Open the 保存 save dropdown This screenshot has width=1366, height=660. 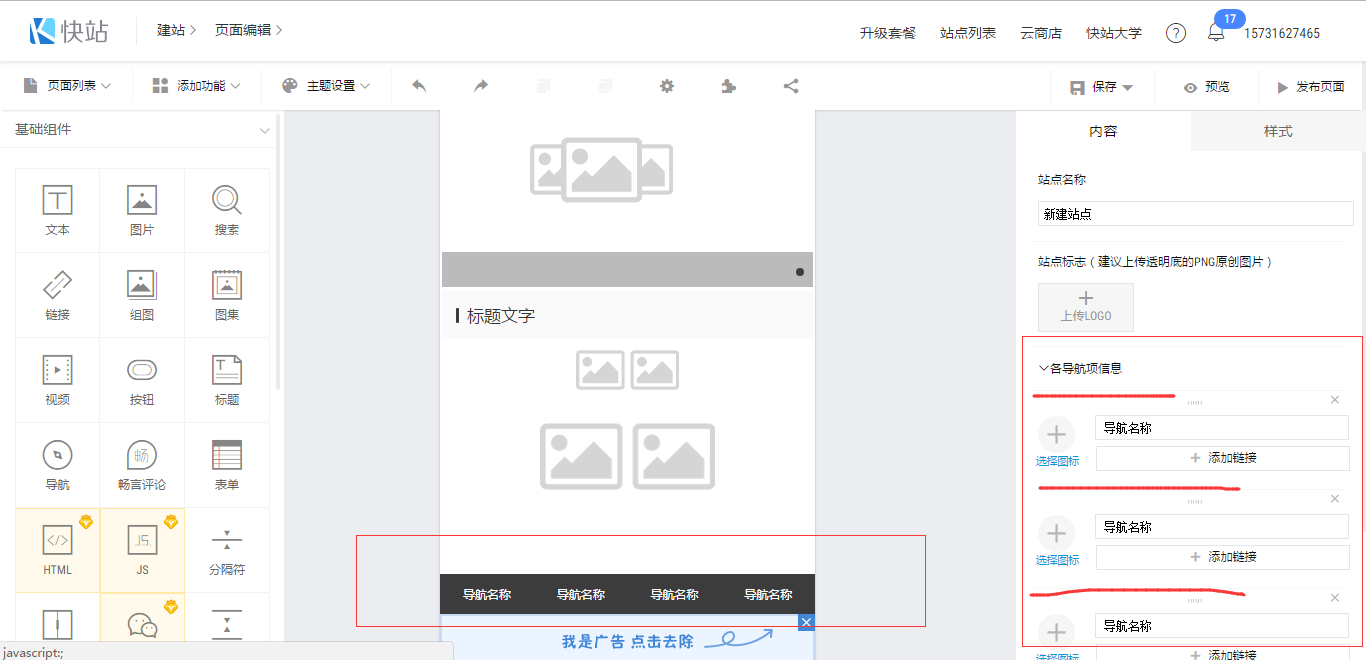[x=1102, y=87]
